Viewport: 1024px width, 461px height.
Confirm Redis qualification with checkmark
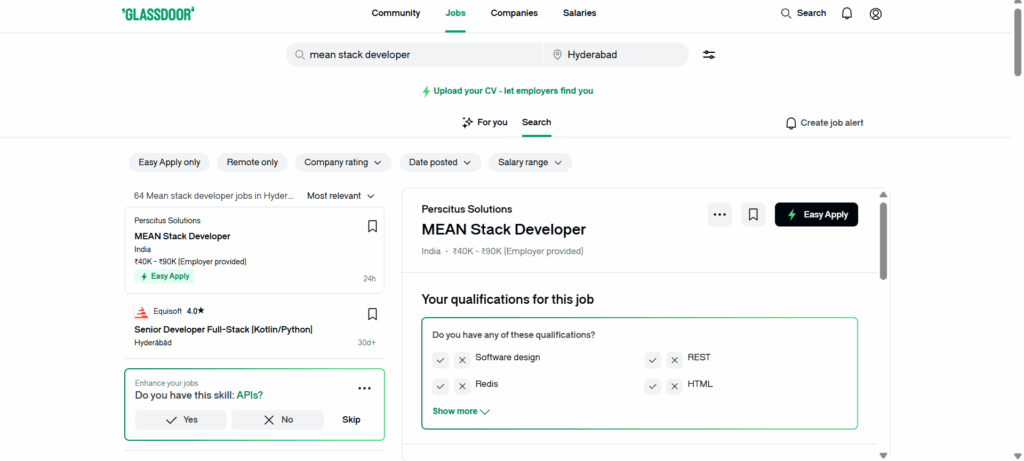tap(441, 387)
